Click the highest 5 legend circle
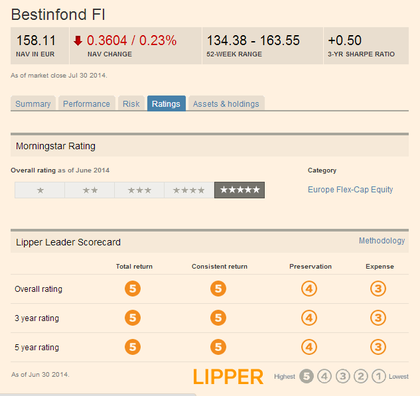 pyautogui.click(x=306, y=376)
